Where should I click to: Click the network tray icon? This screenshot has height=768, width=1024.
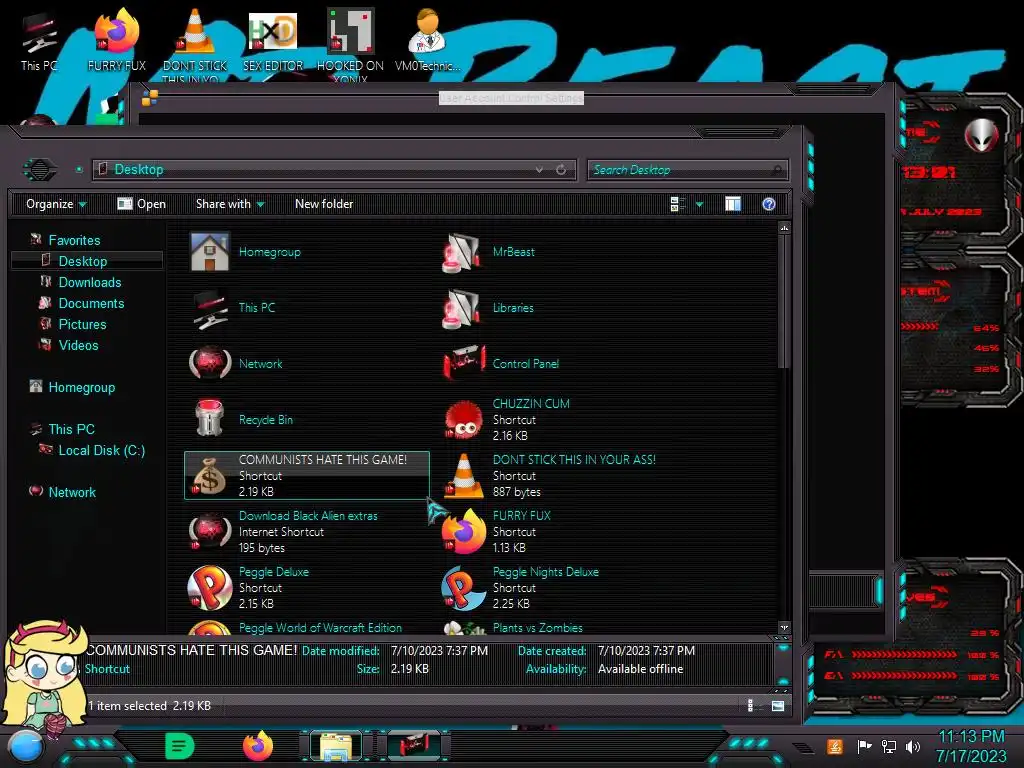coord(889,746)
